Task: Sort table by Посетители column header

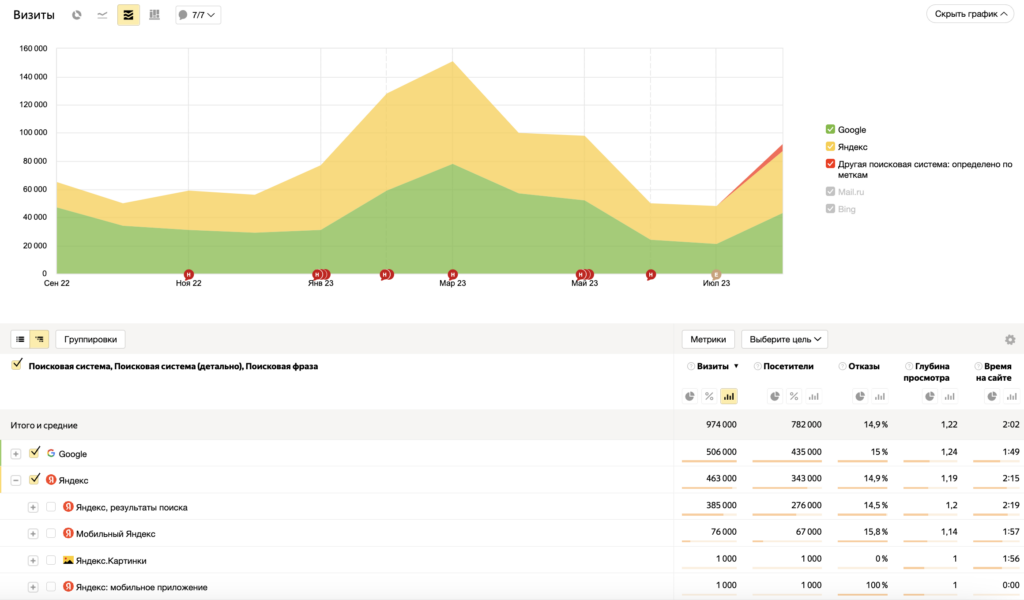Action: coord(788,366)
